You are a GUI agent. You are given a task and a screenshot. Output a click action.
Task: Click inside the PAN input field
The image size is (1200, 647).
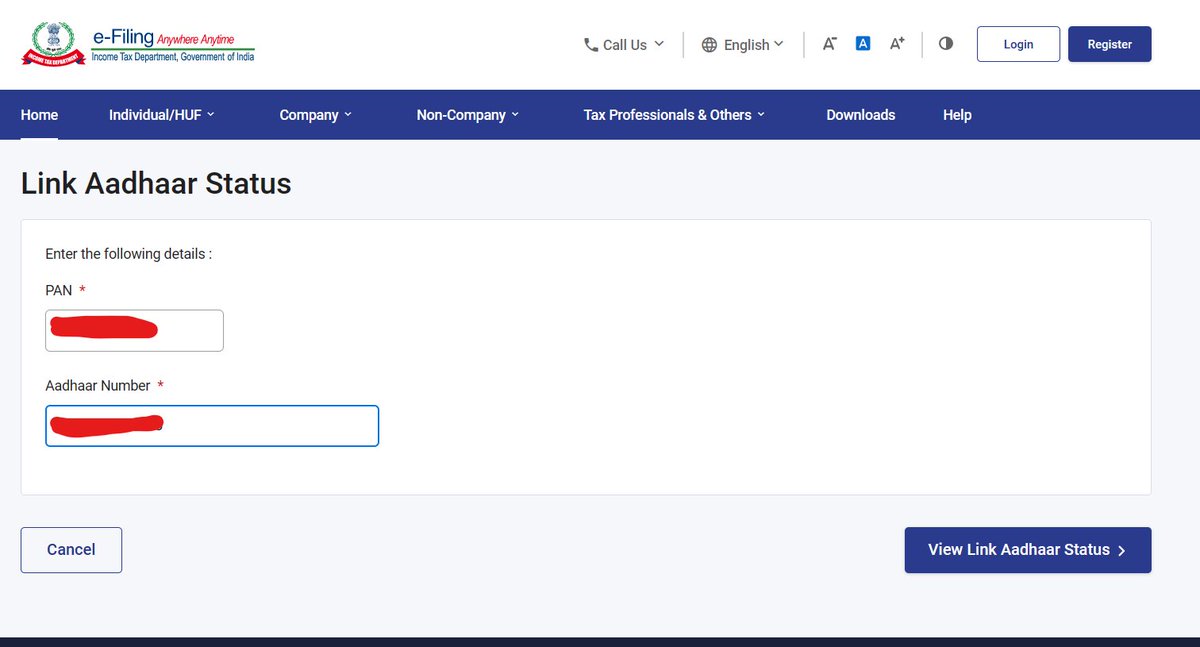pyautogui.click(x=134, y=330)
